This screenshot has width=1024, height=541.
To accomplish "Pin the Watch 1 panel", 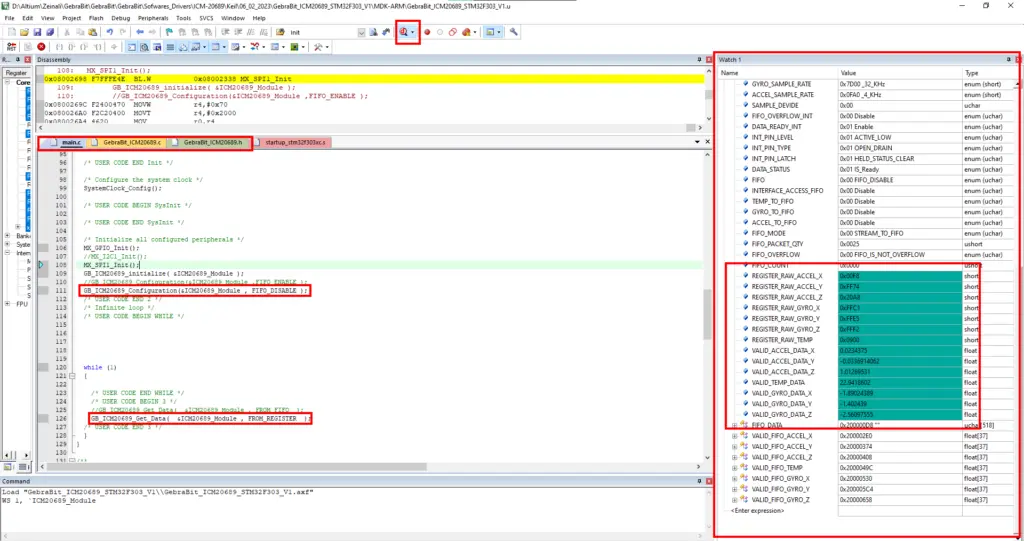I will (x=1008, y=59).
